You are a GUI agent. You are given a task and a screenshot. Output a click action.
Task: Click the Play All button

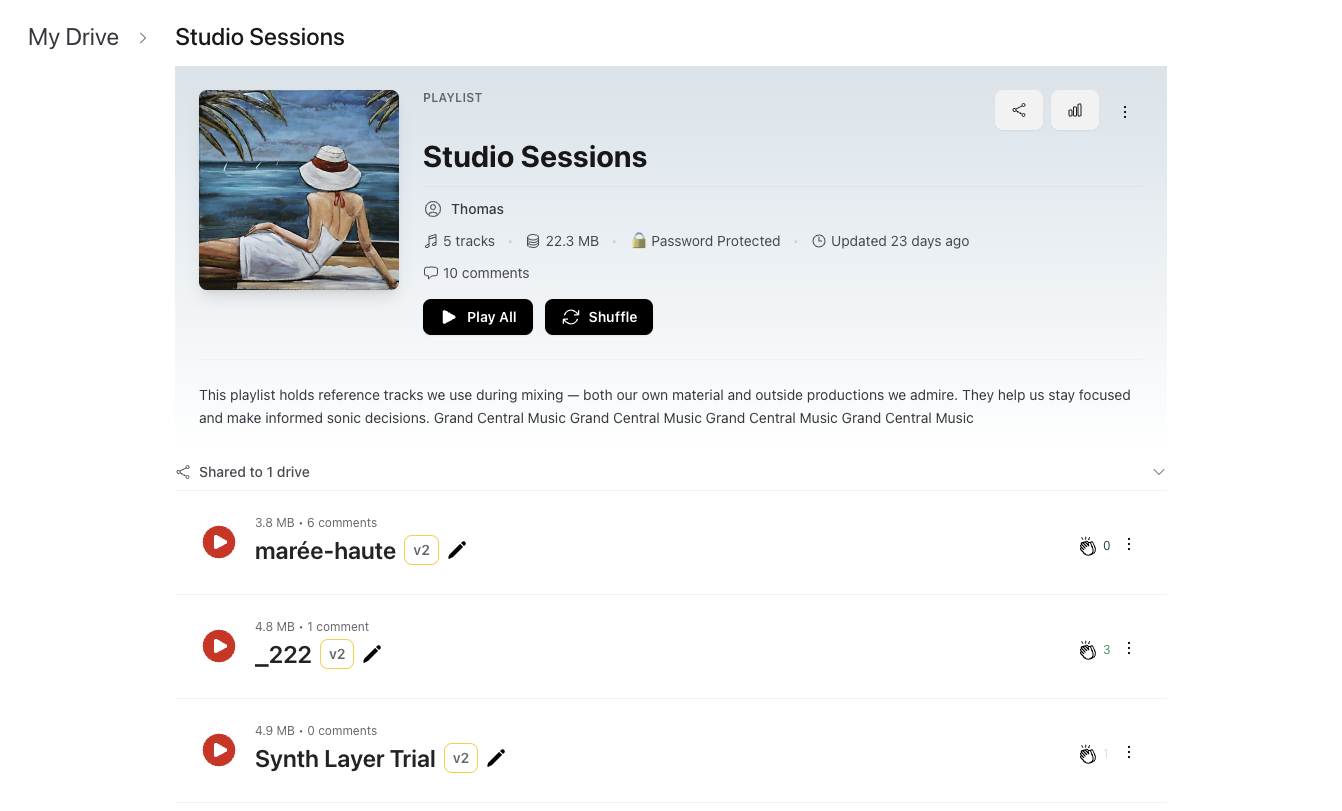(477, 317)
